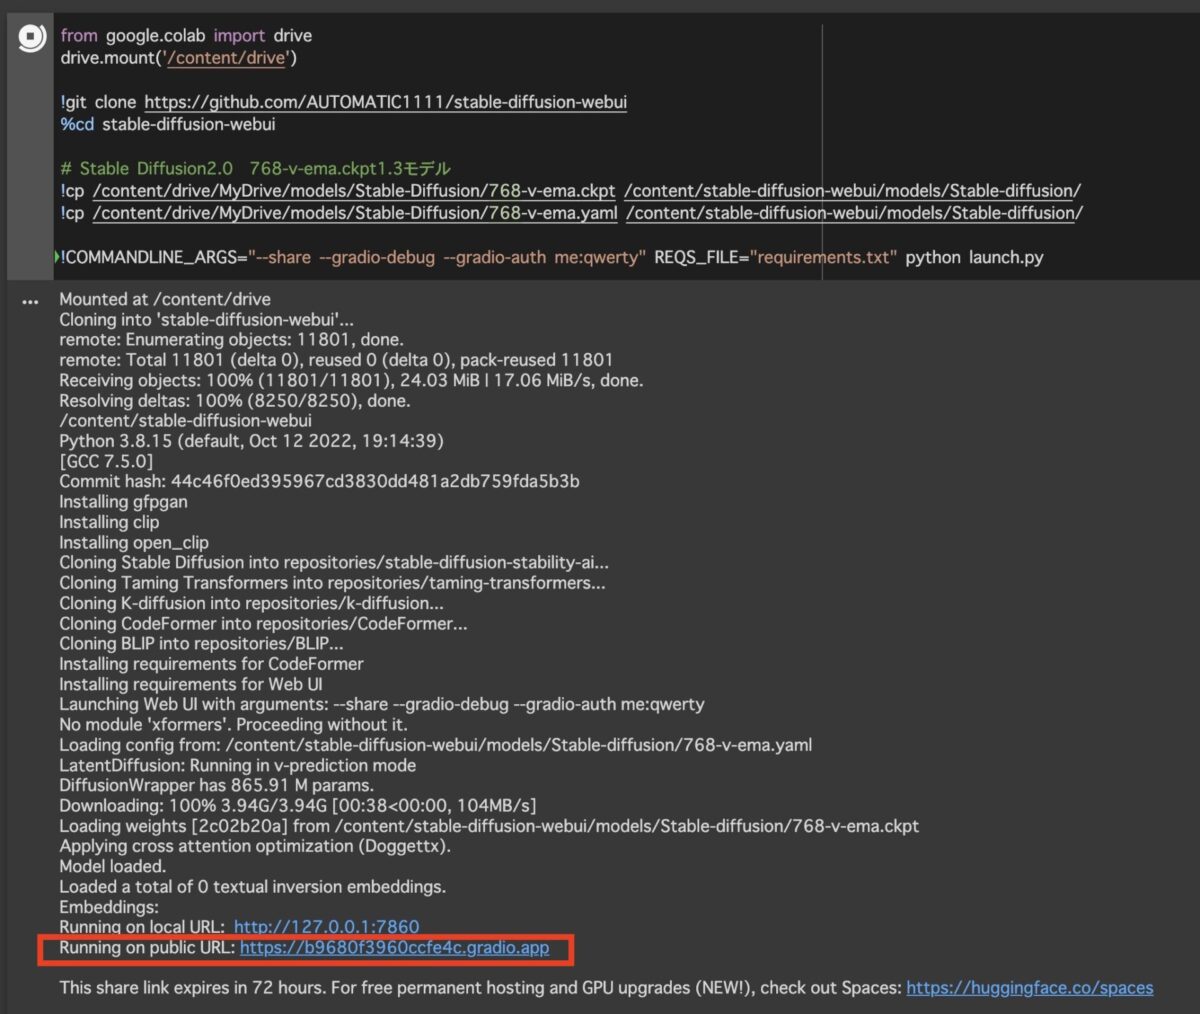Click the '# Stable Diffusion2.0' comment line
The height and width of the screenshot is (1014, 1200).
pos(255,168)
